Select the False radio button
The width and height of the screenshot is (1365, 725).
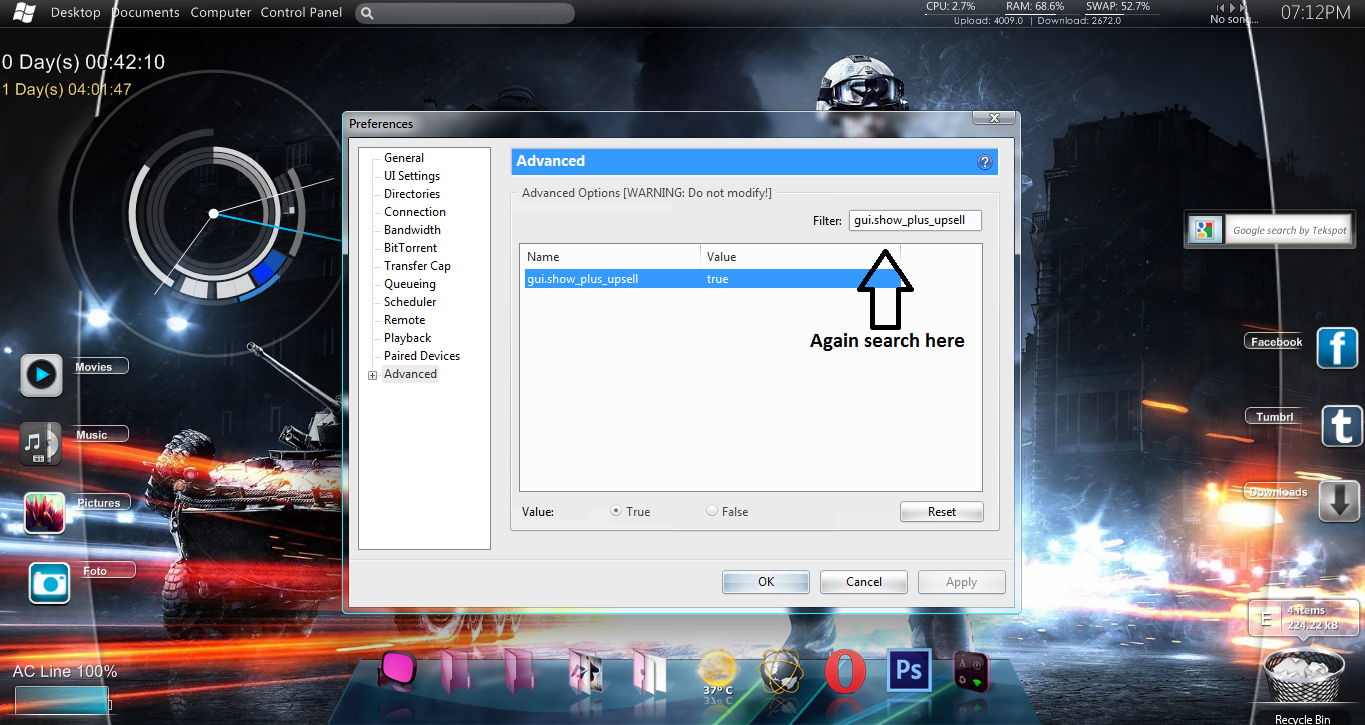pyautogui.click(x=712, y=511)
